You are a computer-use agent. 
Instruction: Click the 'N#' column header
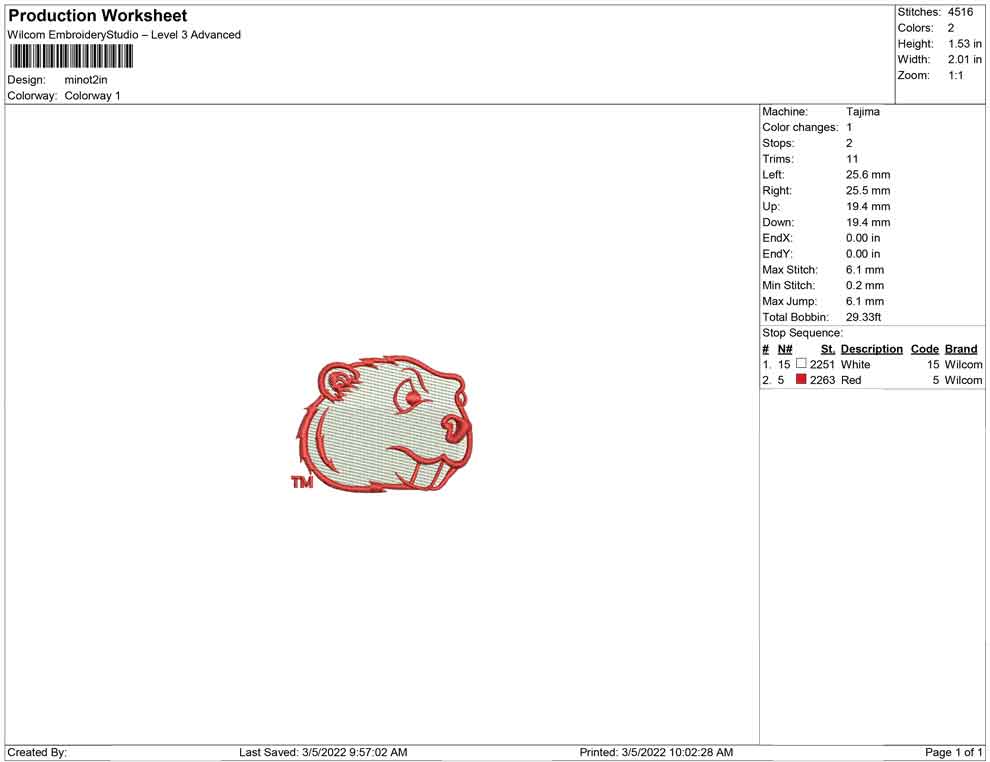[x=785, y=349]
